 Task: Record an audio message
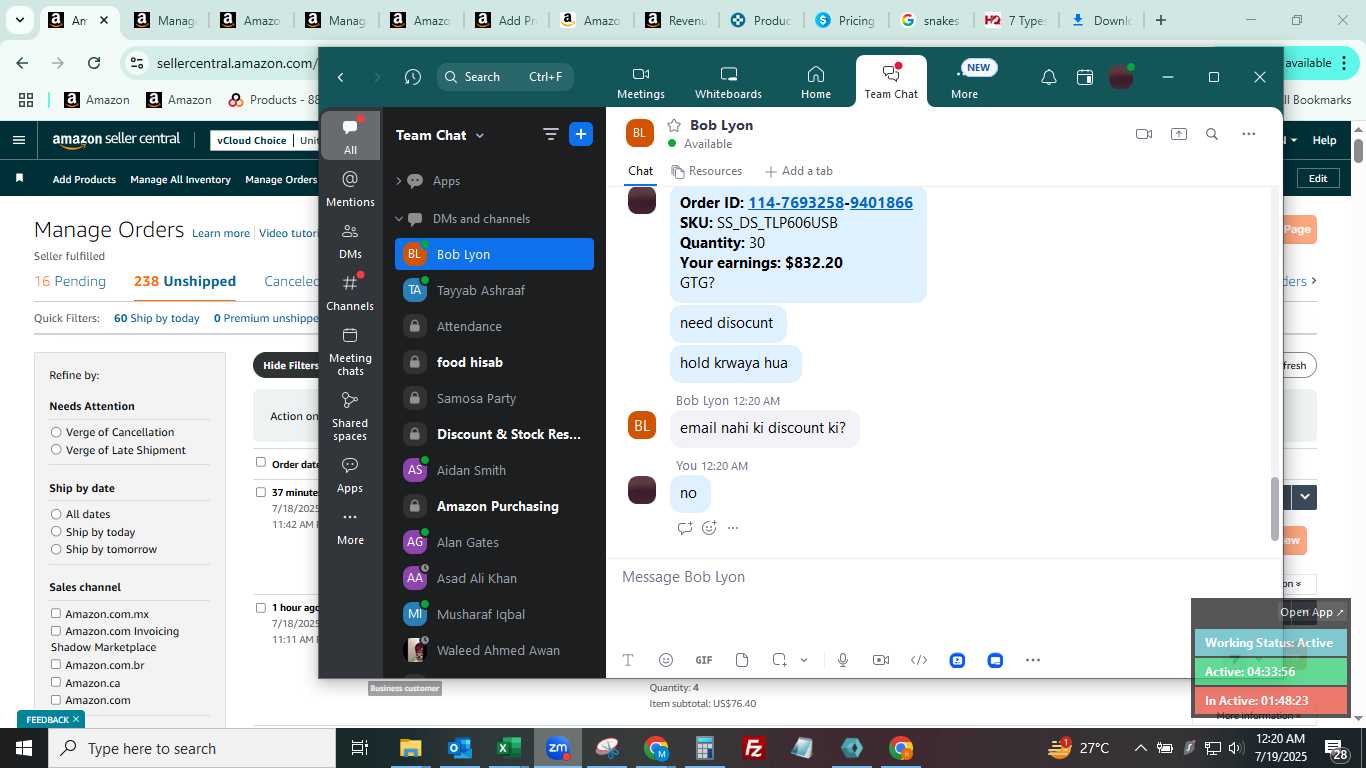843,660
